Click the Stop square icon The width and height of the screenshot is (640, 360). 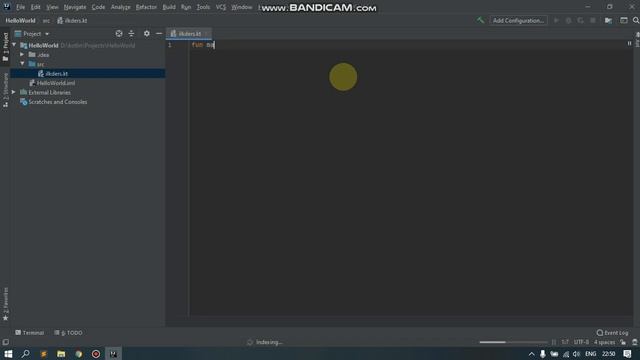tap(593, 20)
